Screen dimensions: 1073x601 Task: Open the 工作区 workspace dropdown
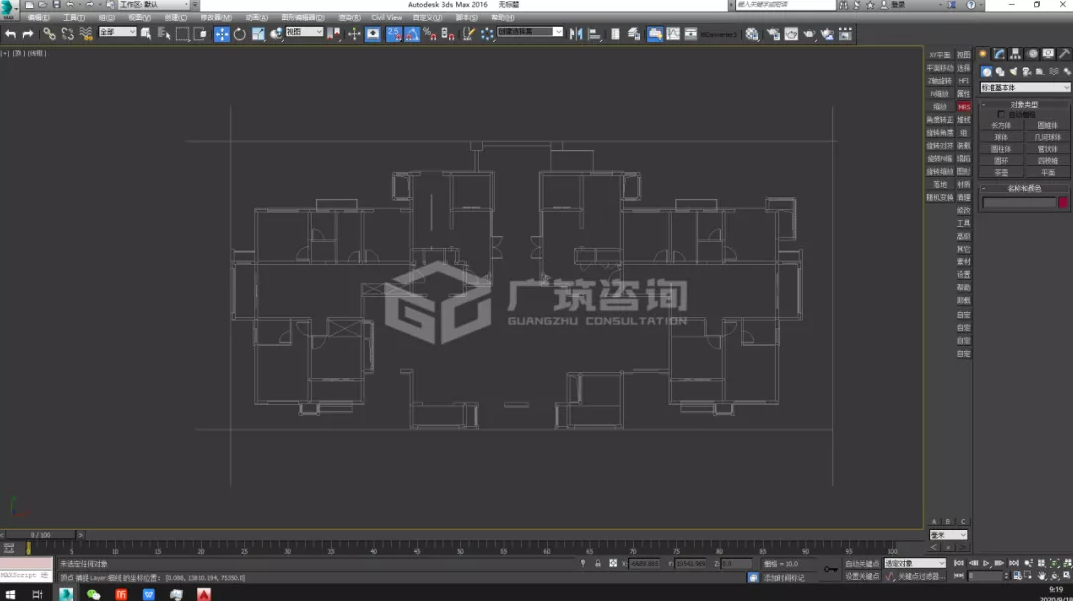154,5
